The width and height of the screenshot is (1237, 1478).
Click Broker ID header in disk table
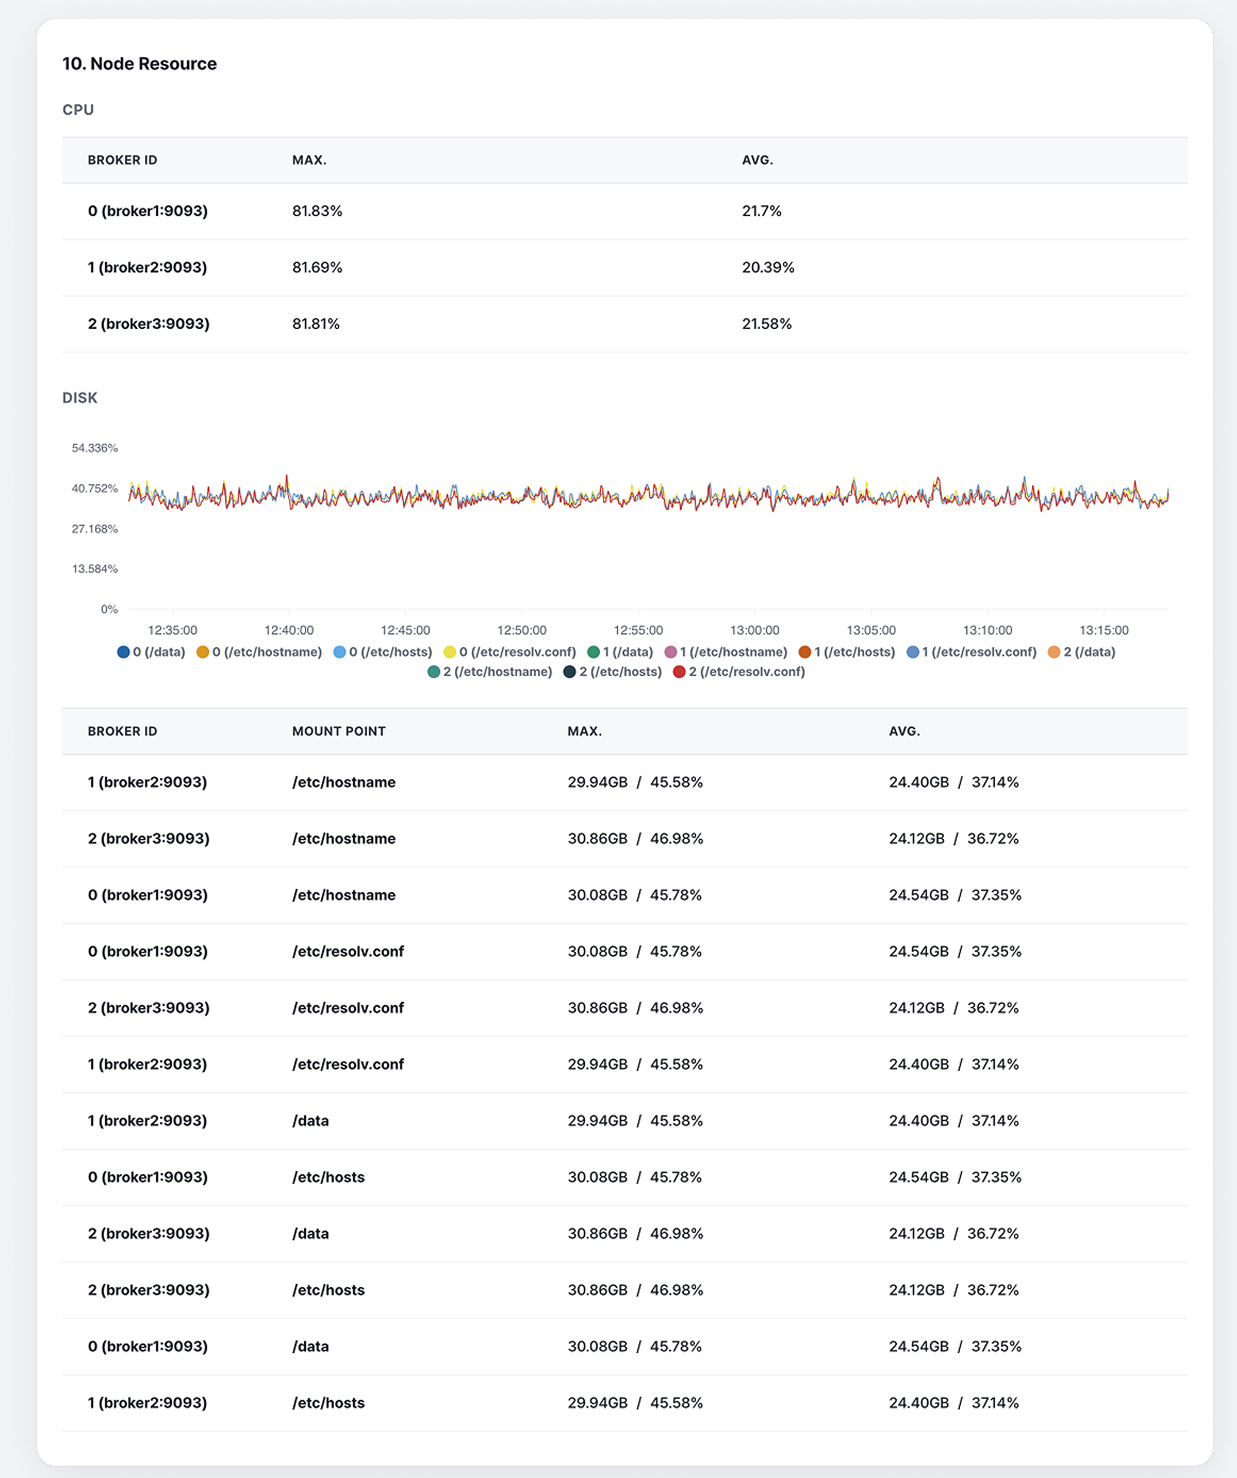(x=122, y=731)
